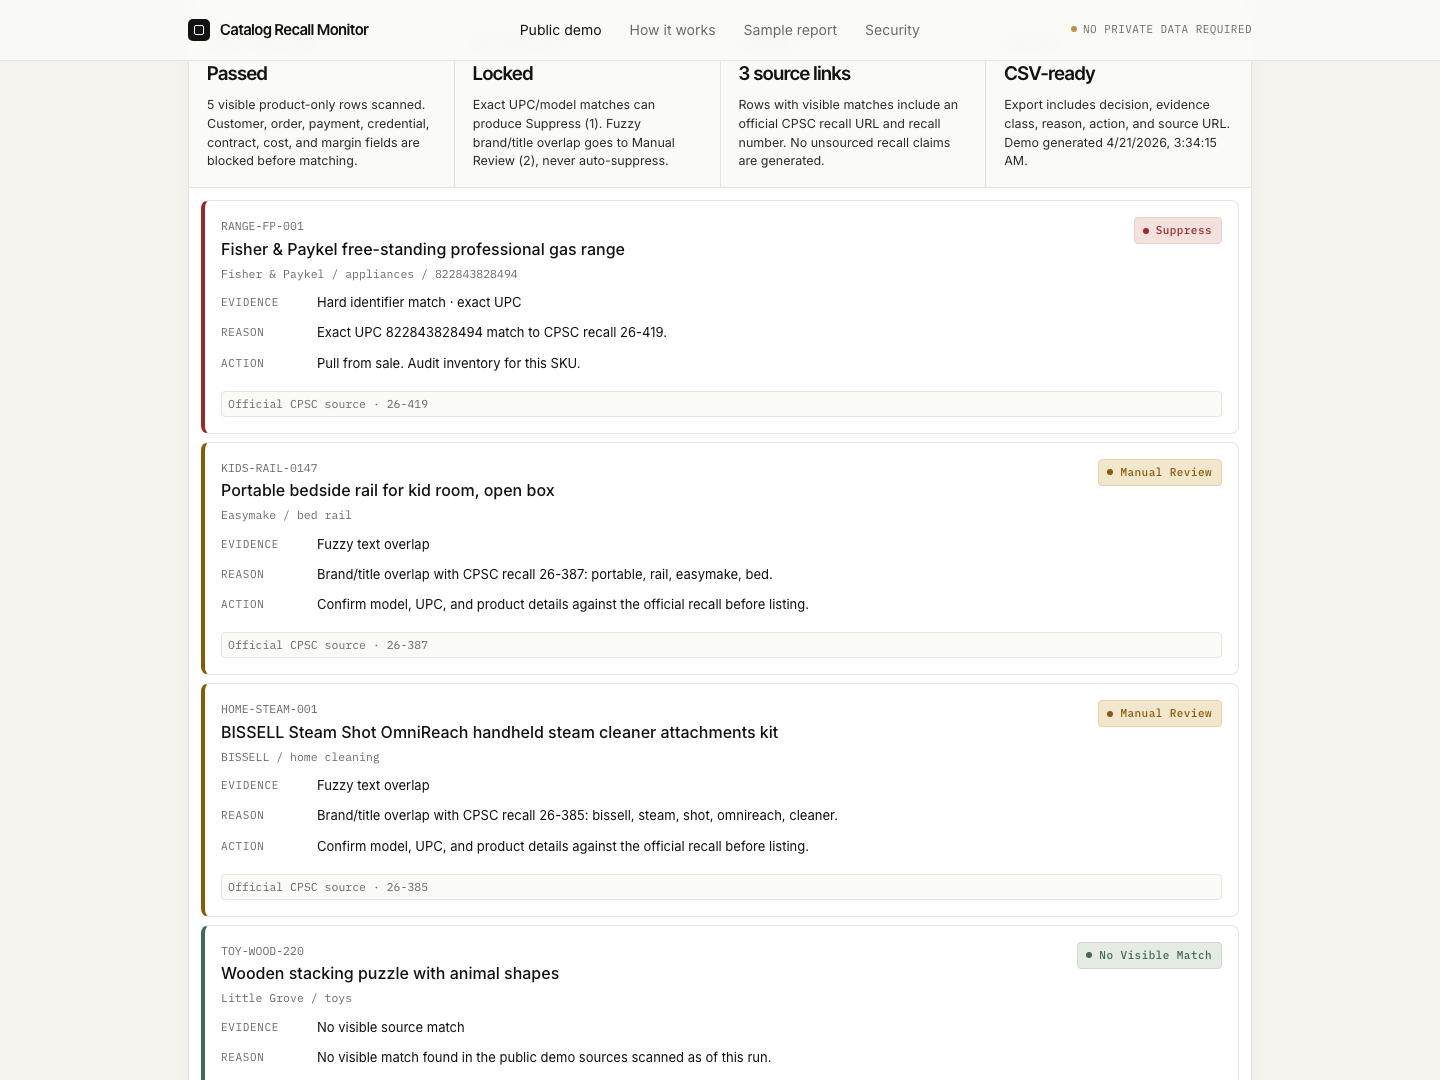Click 'Hard identifier match · exact UPC' text
This screenshot has height=1080, width=1440.
419,303
